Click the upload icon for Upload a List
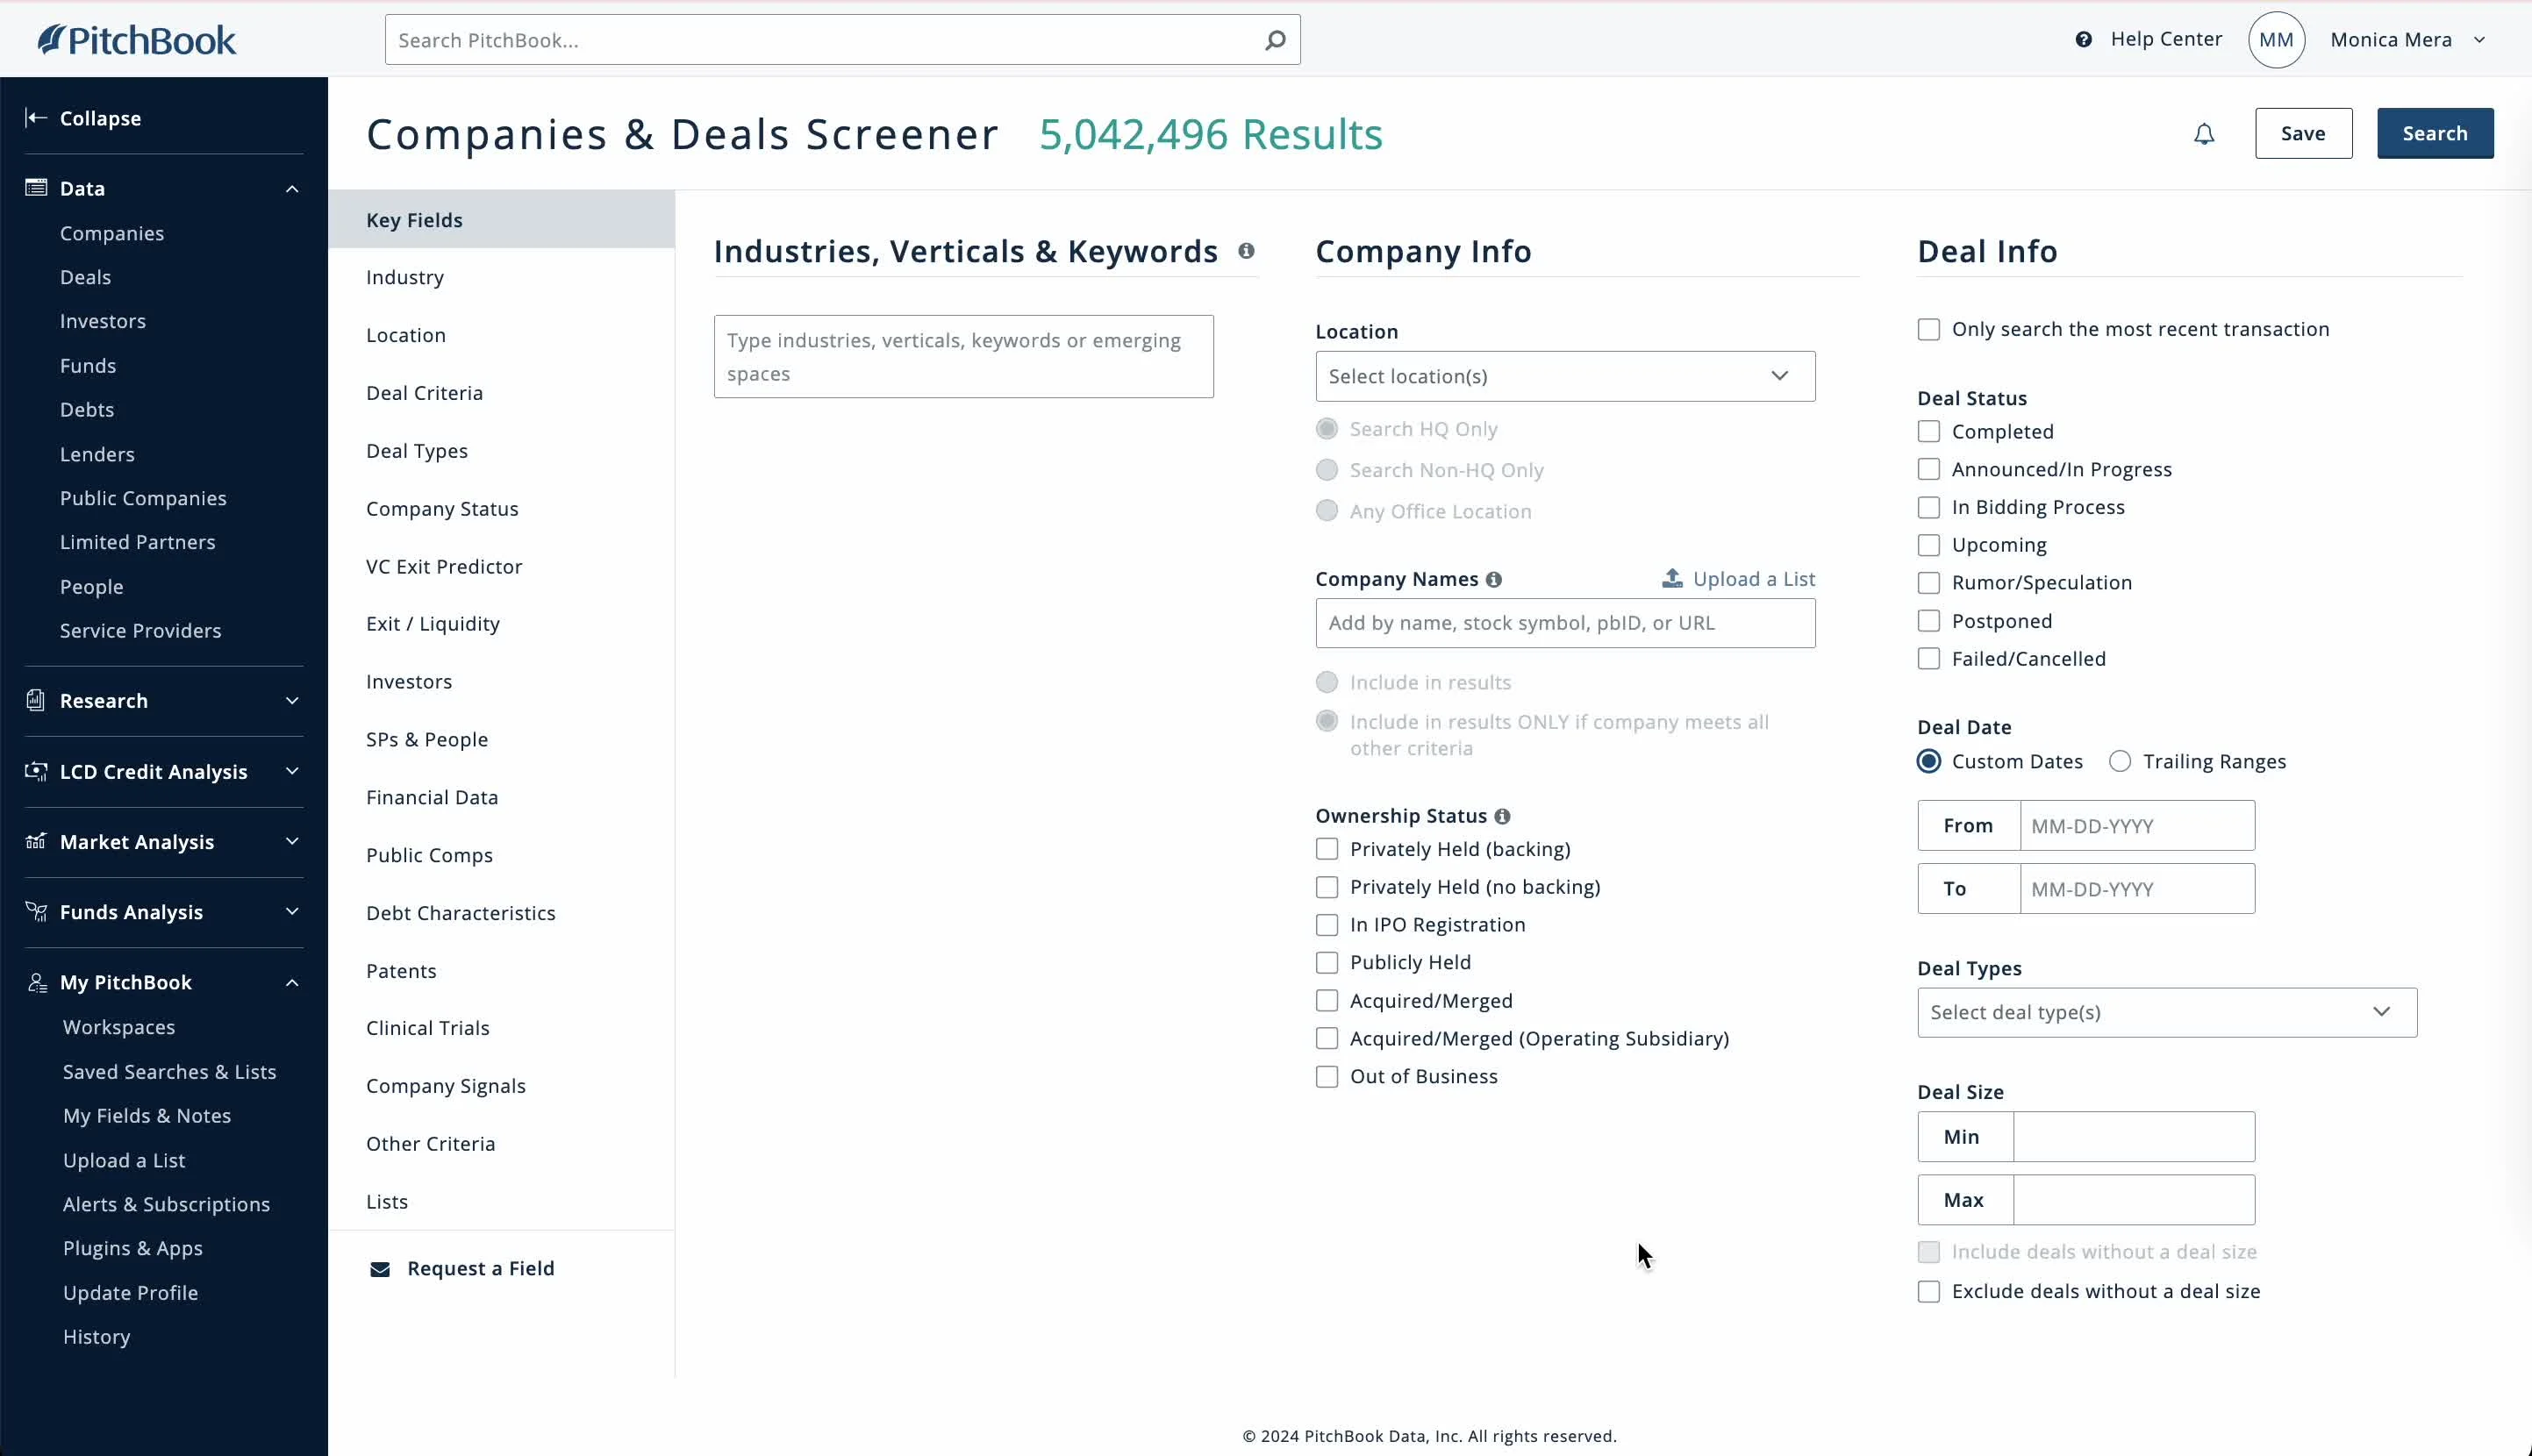 [1672, 578]
